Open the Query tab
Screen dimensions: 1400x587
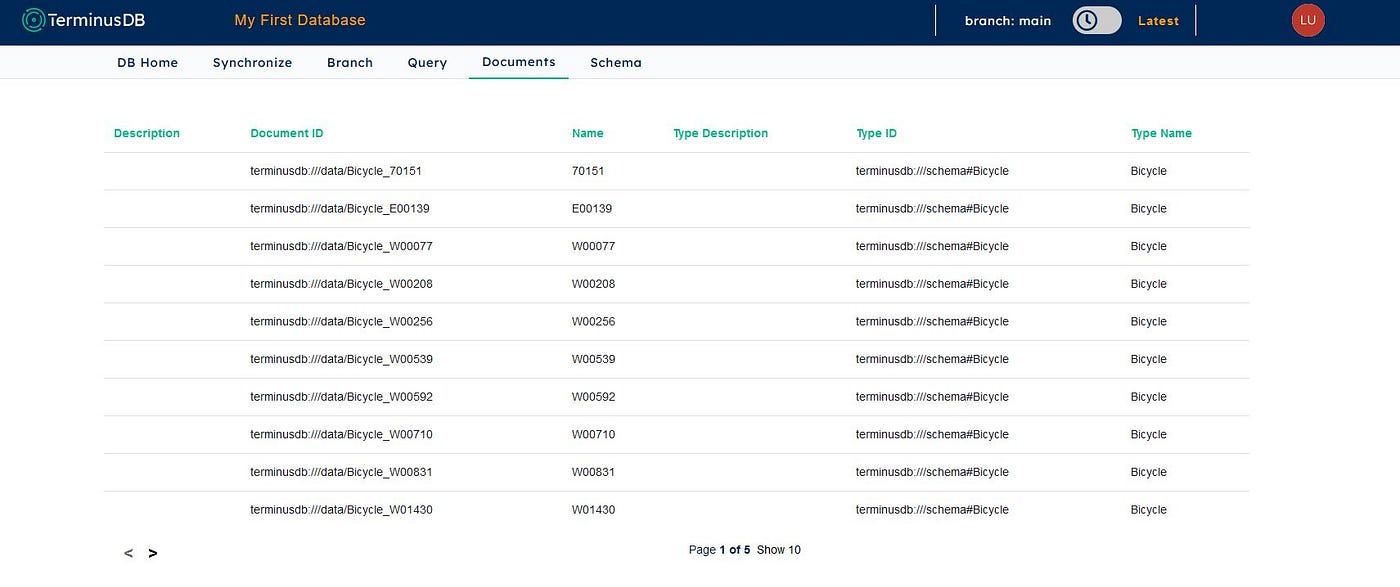pyautogui.click(x=427, y=62)
